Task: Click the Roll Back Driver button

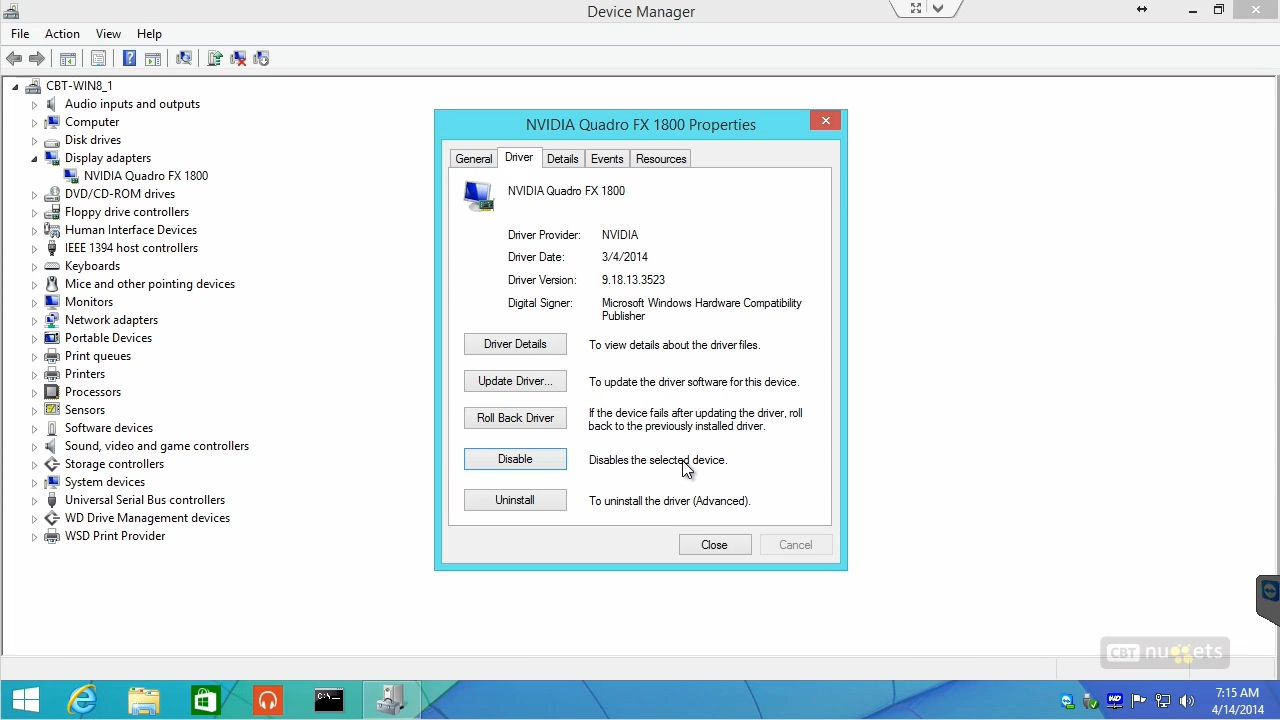Action: pyautogui.click(x=515, y=418)
